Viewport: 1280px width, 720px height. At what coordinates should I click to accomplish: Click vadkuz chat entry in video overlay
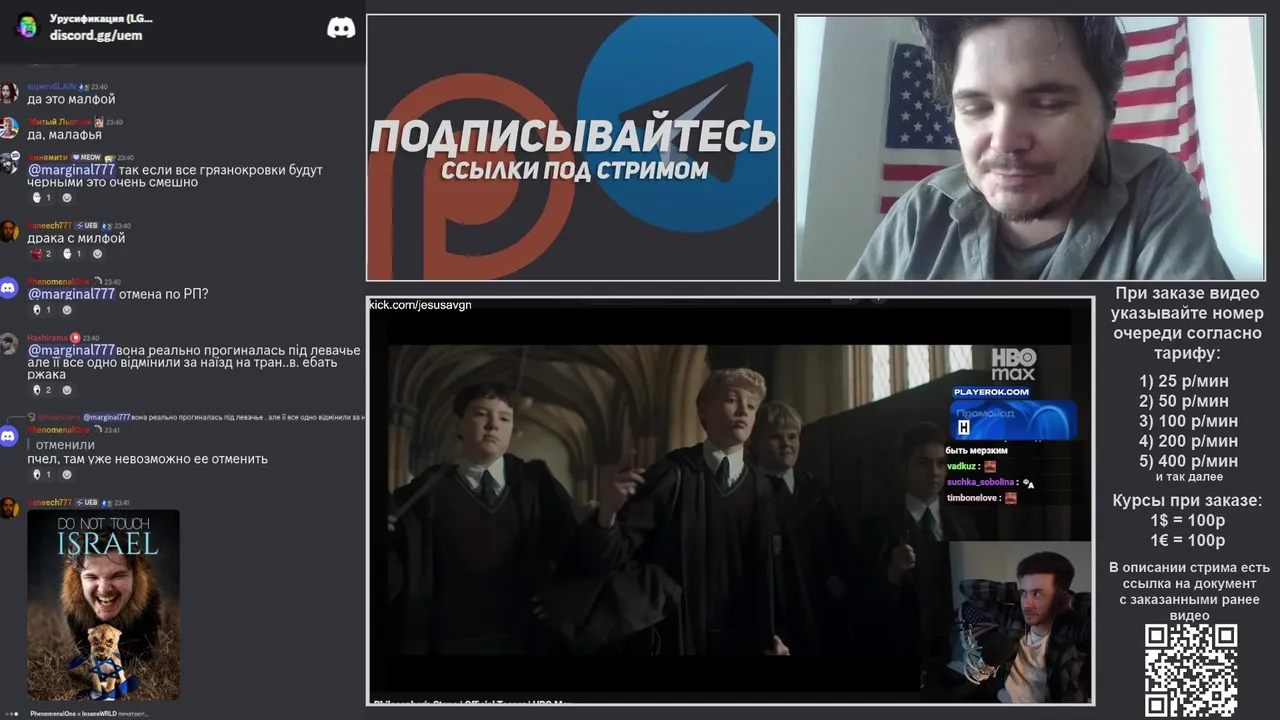coord(971,466)
